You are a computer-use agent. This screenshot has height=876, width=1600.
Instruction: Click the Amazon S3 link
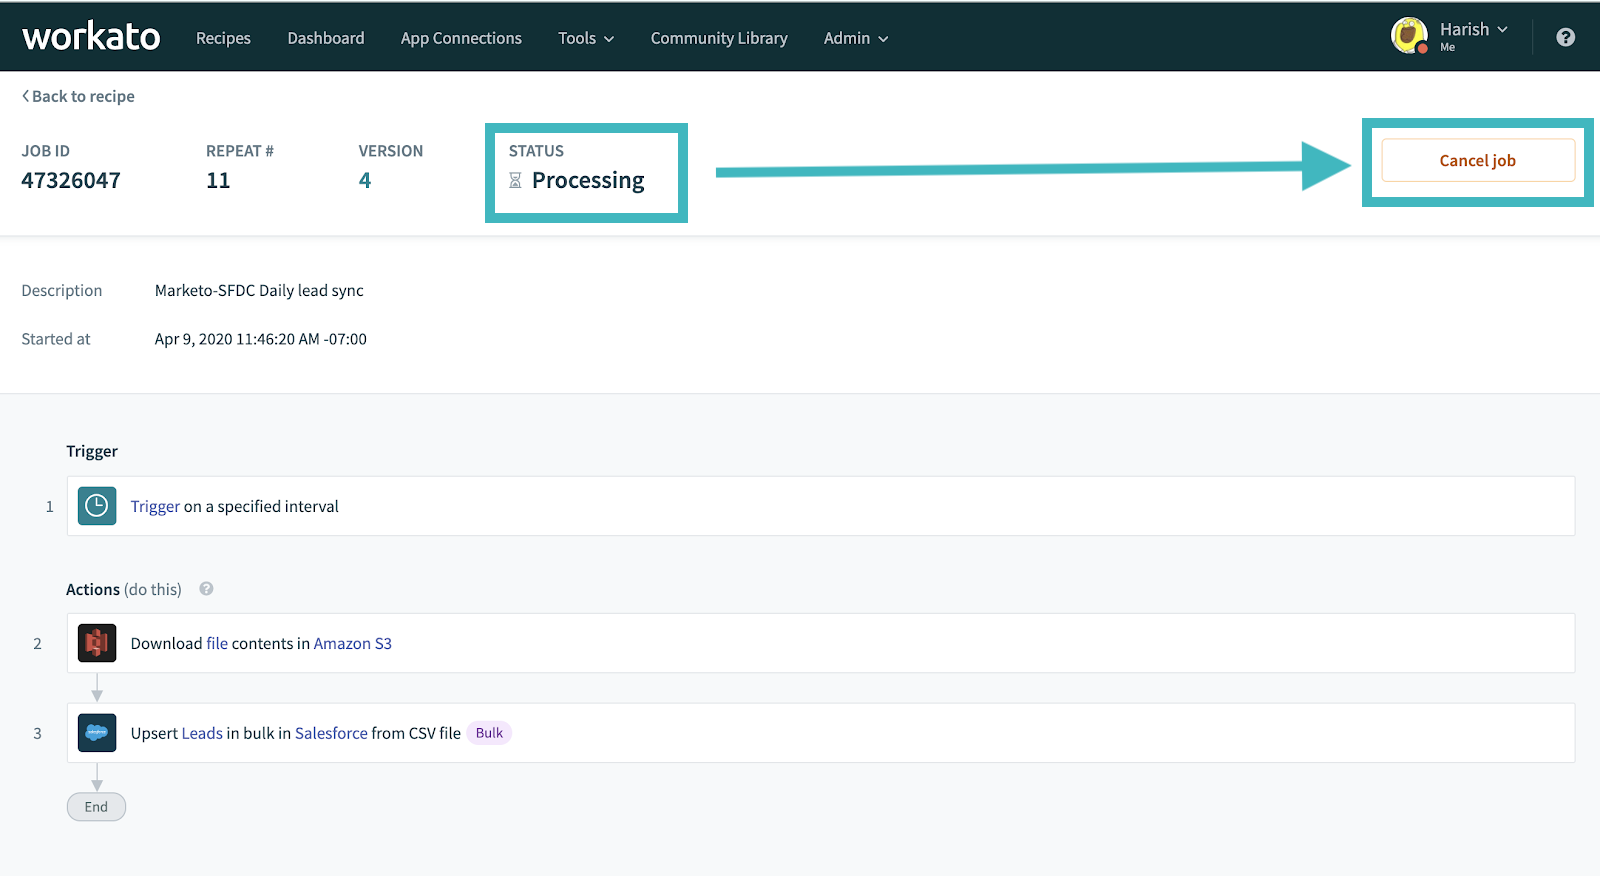353,643
